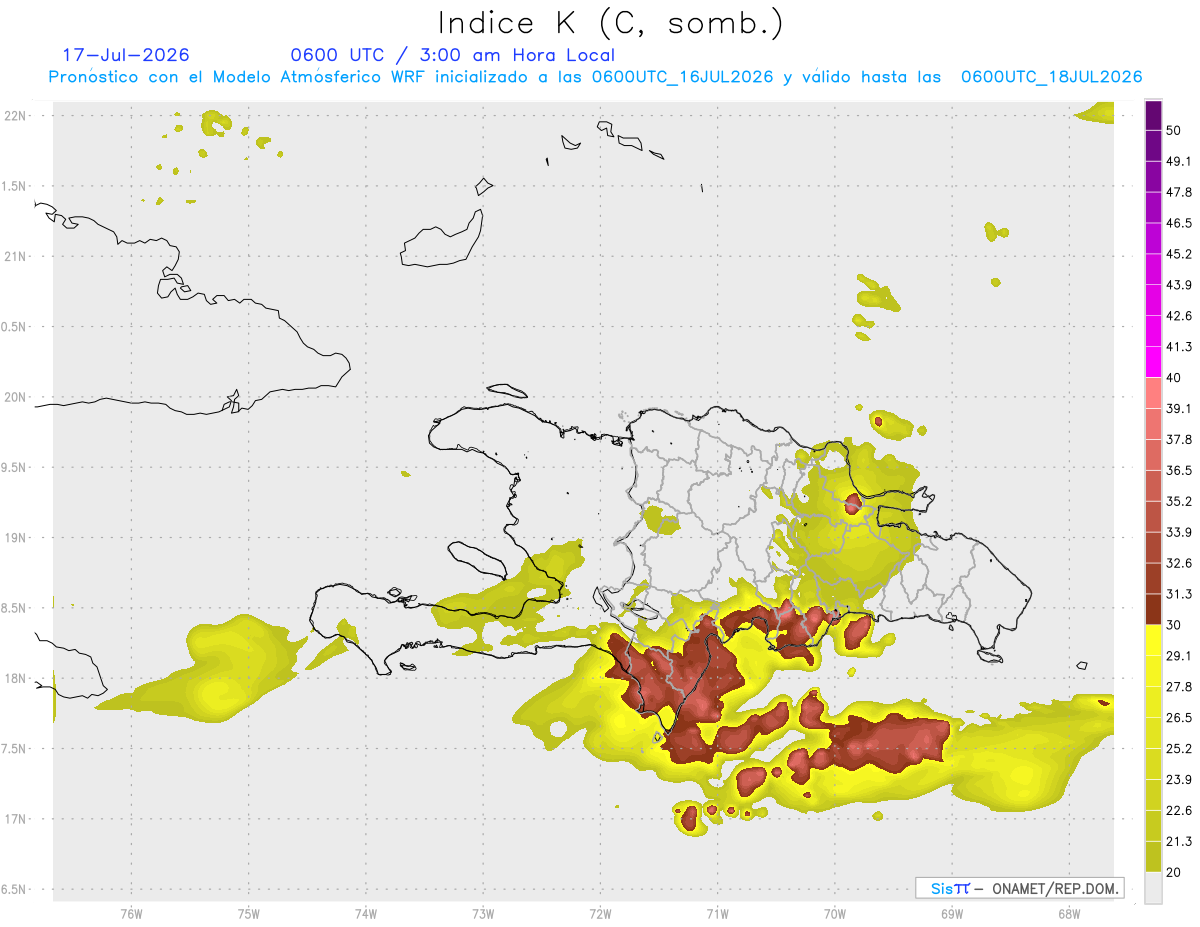Click legend value '43.9'
This screenshot has width=1200, height=927.
coord(1179,285)
